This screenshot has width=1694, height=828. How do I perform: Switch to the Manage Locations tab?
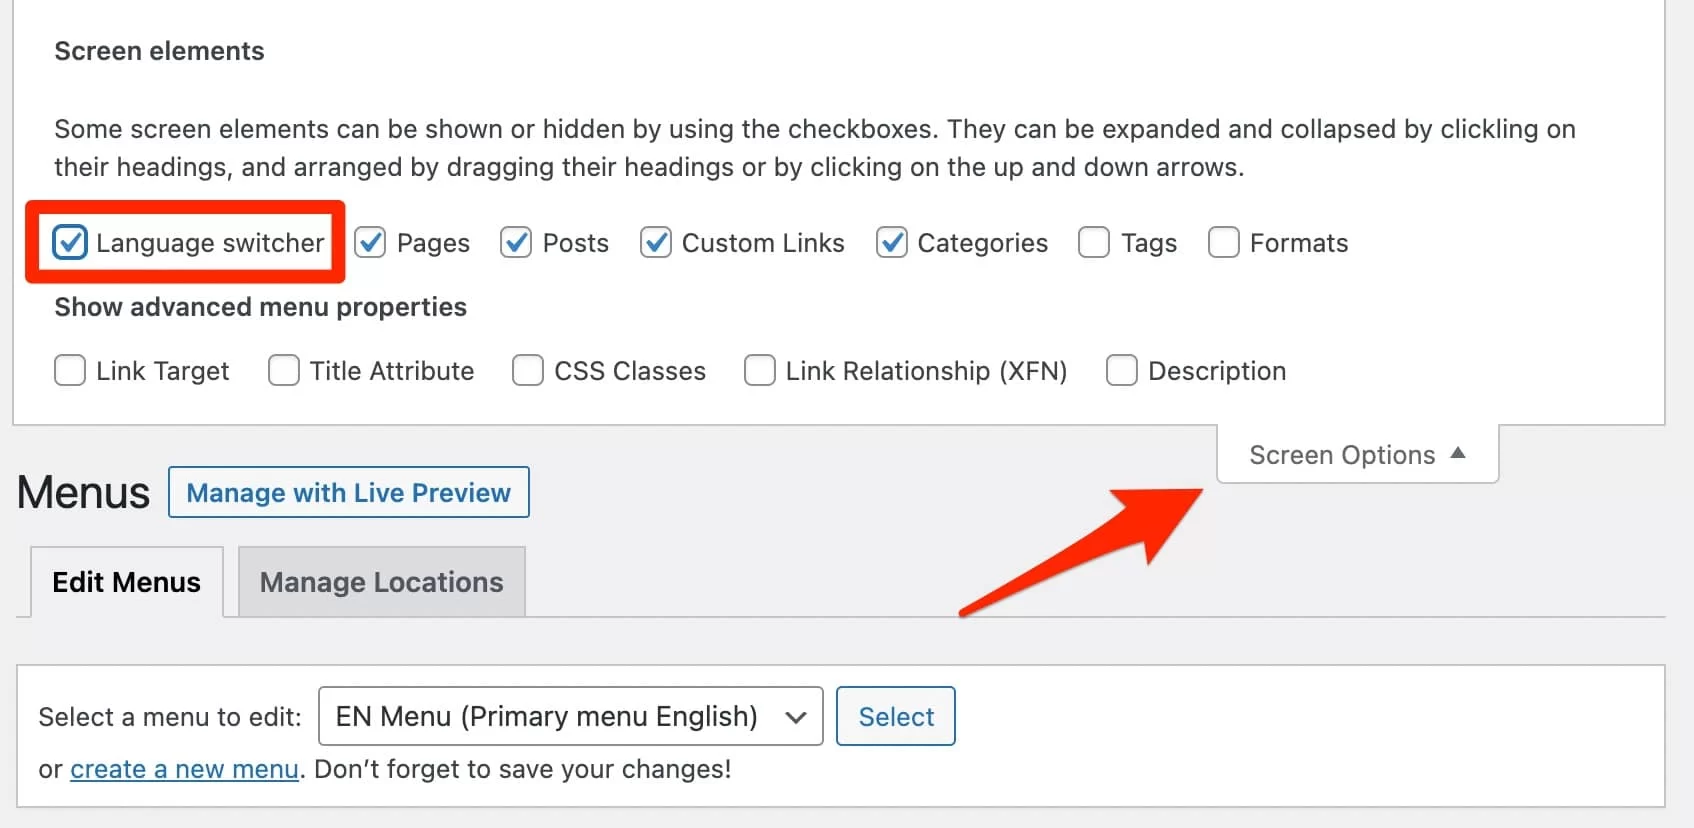381,581
